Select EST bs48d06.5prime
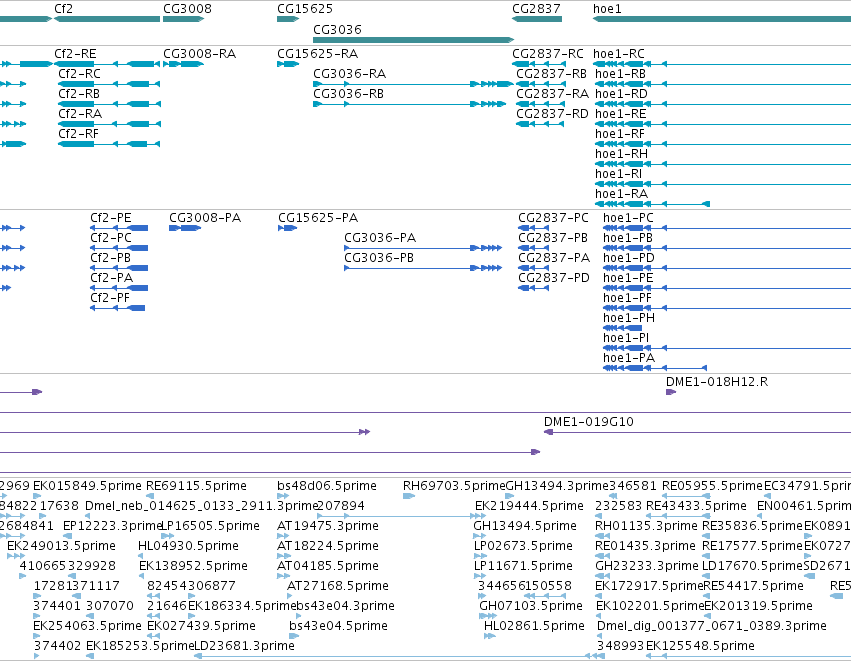 click(x=327, y=486)
